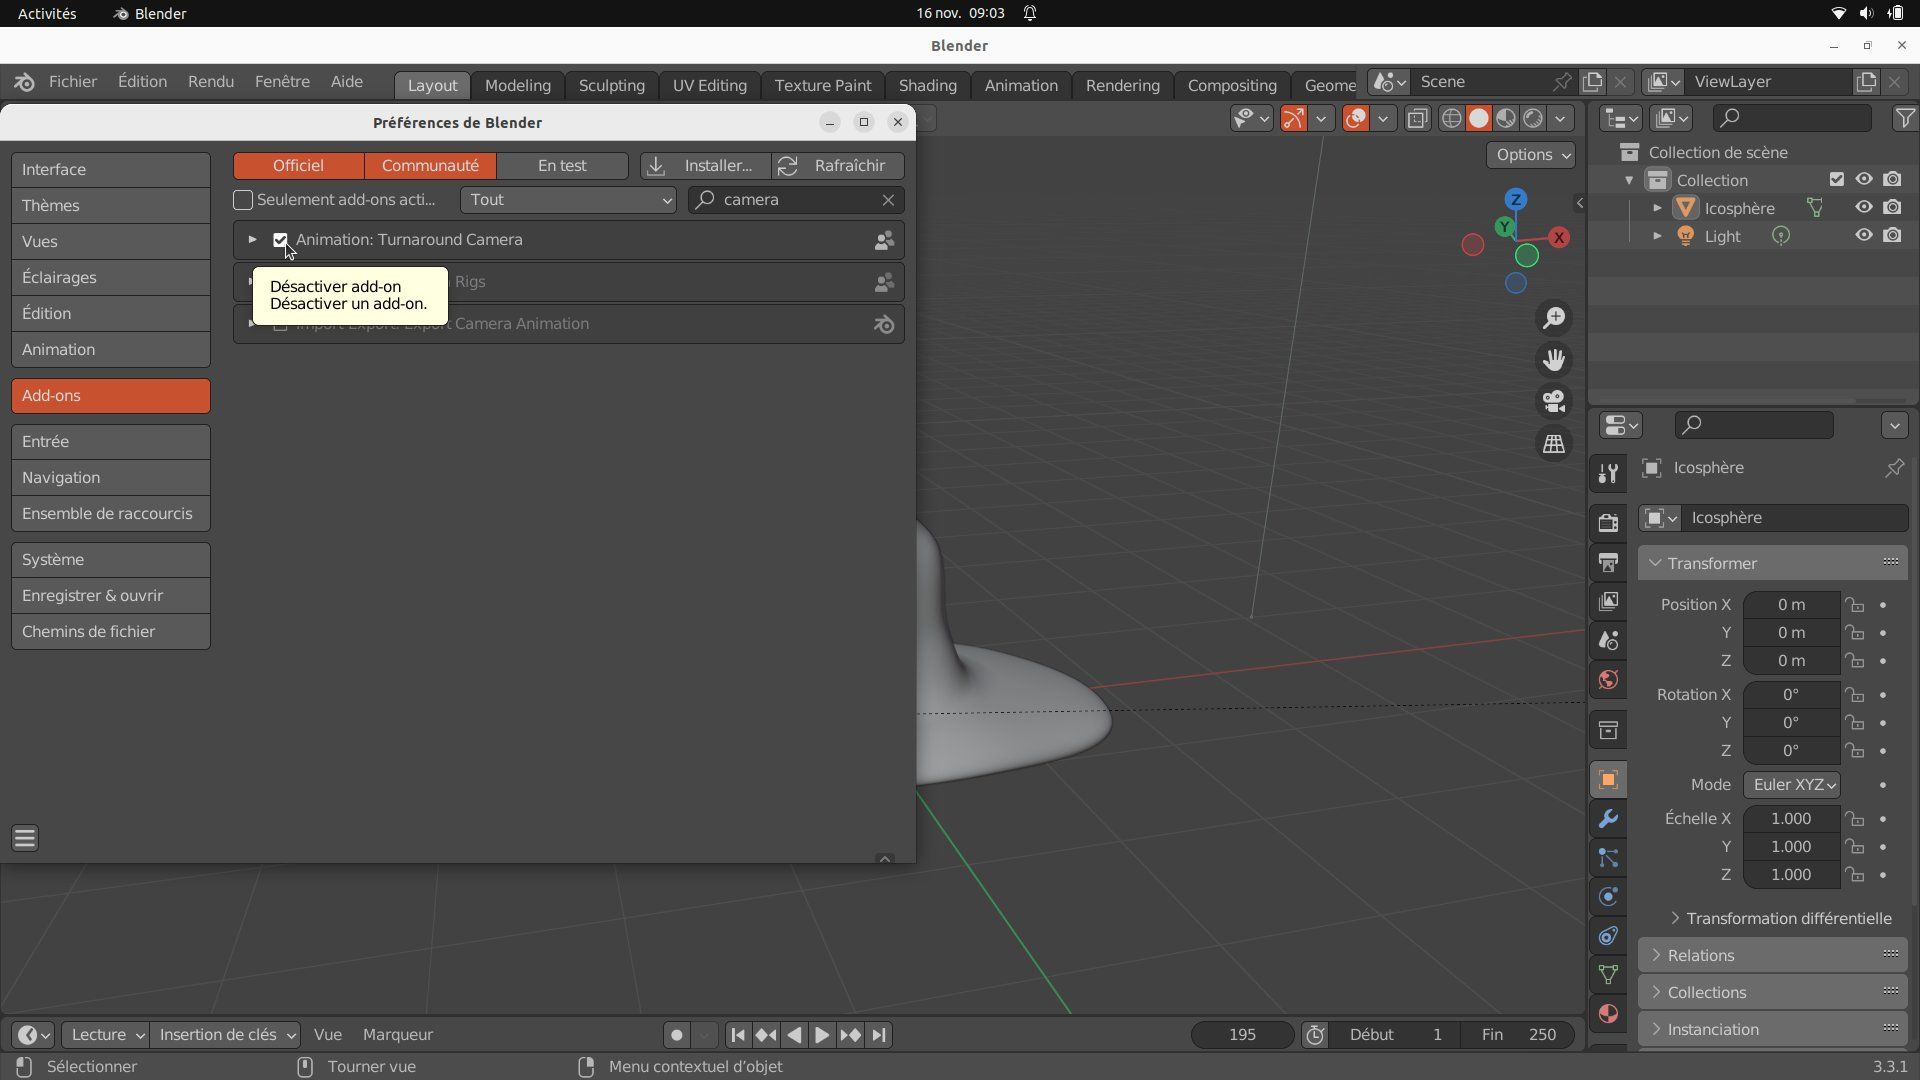Image resolution: width=1920 pixels, height=1080 pixels.
Task: Open View Layer properties tab
Action: (1608, 601)
